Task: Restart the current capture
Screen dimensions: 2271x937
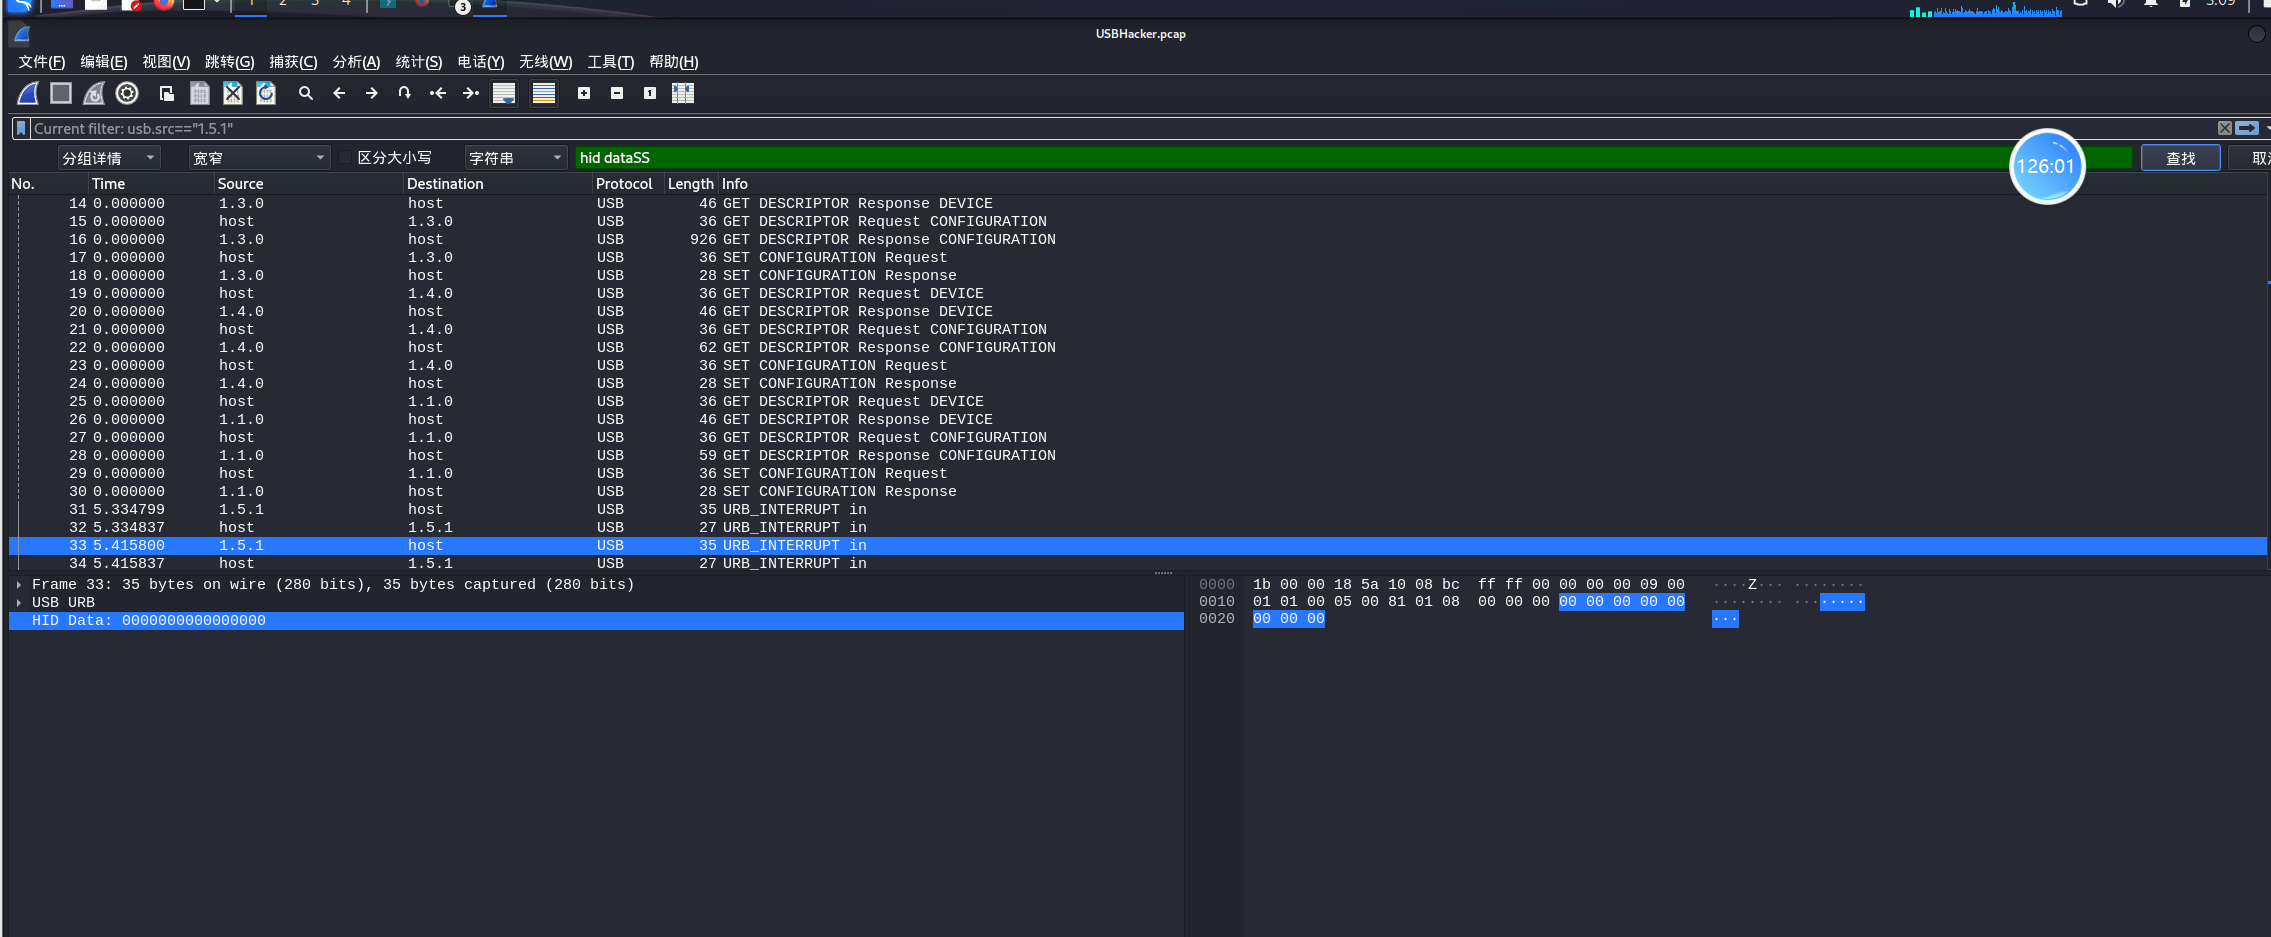Action: [x=94, y=93]
